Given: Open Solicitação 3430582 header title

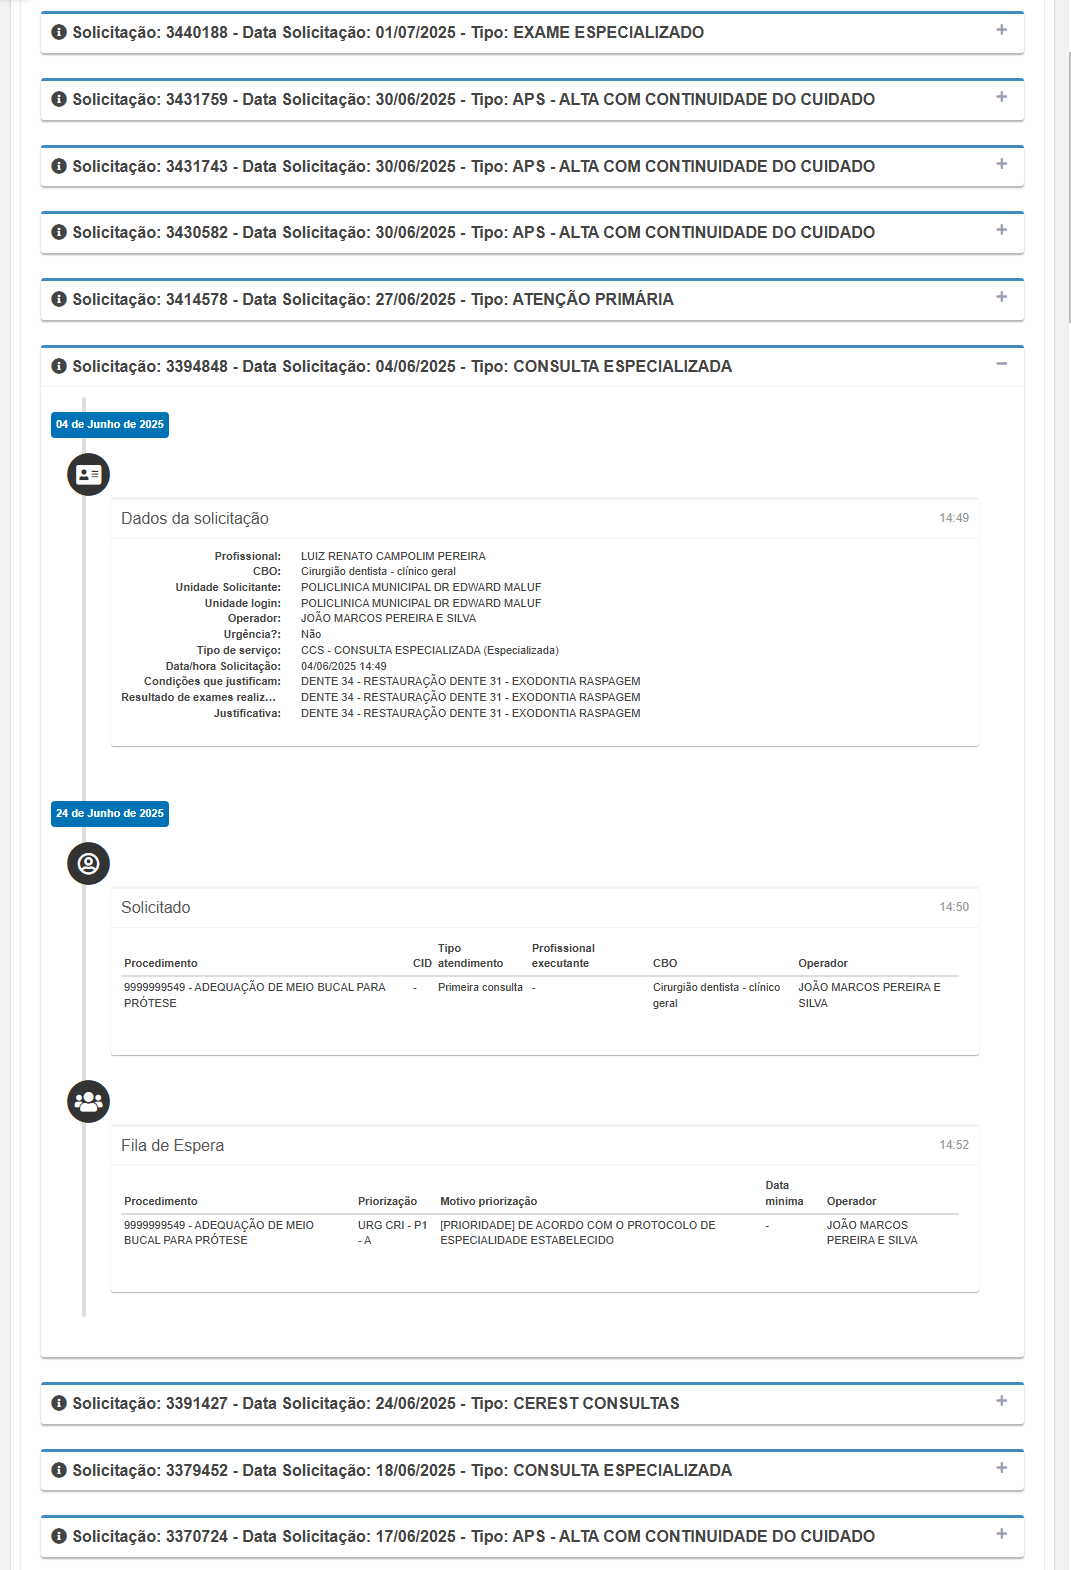Looking at the screenshot, I should pyautogui.click(x=473, y=232).
